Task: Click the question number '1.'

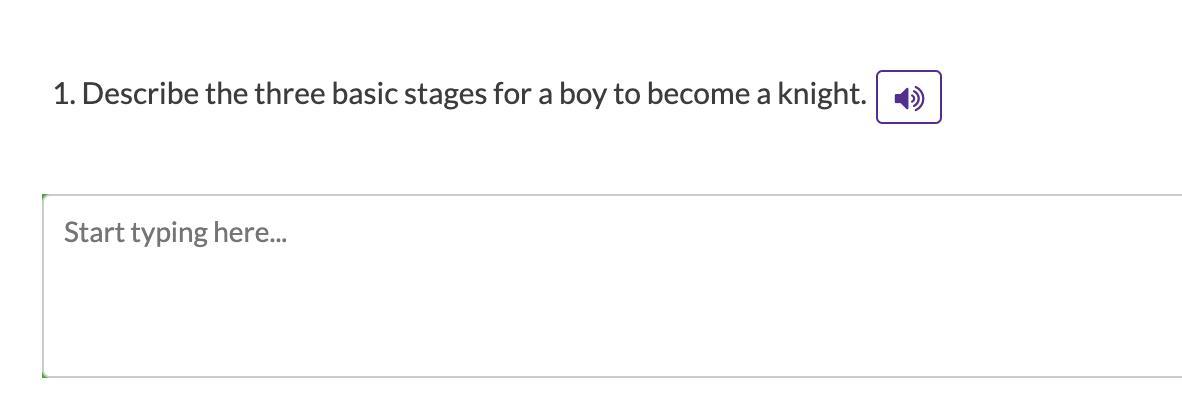Action: (63, 96)
